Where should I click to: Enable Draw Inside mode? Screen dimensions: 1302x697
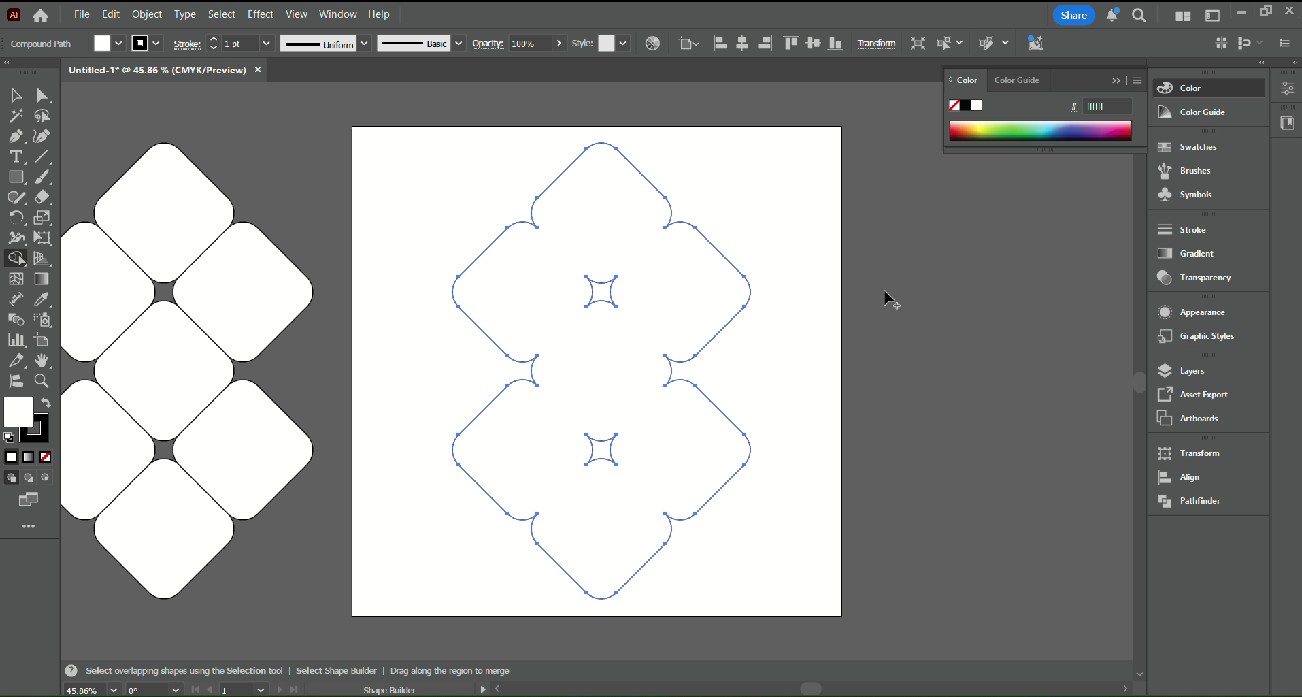click(x=45, y=478)
